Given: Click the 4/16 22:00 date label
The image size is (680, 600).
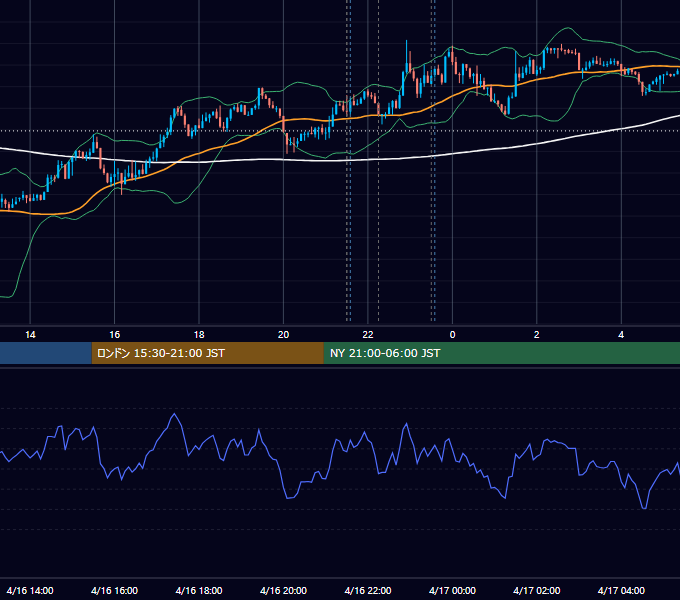Looking at the screenshot, I should (x=368, y=590).
